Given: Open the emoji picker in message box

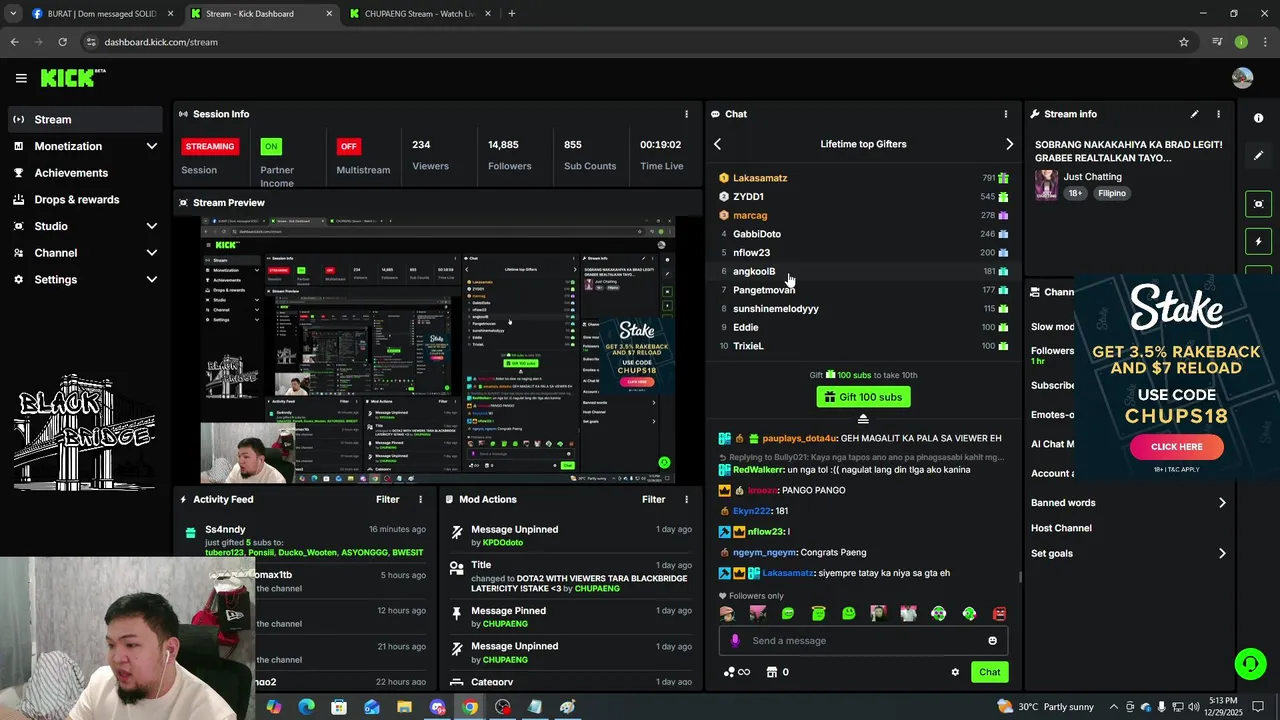Looking at the screenshot, I should [x=992, y=641].
